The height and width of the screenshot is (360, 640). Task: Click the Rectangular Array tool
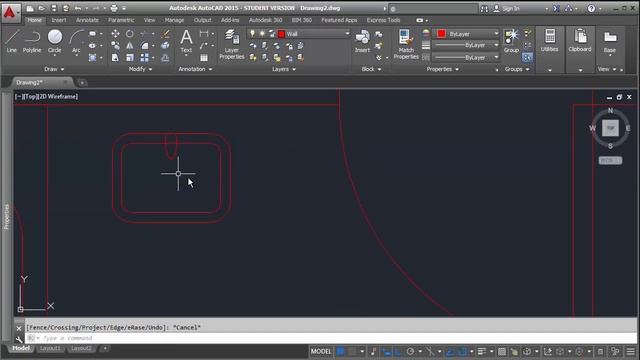click(x=144, y=58)
